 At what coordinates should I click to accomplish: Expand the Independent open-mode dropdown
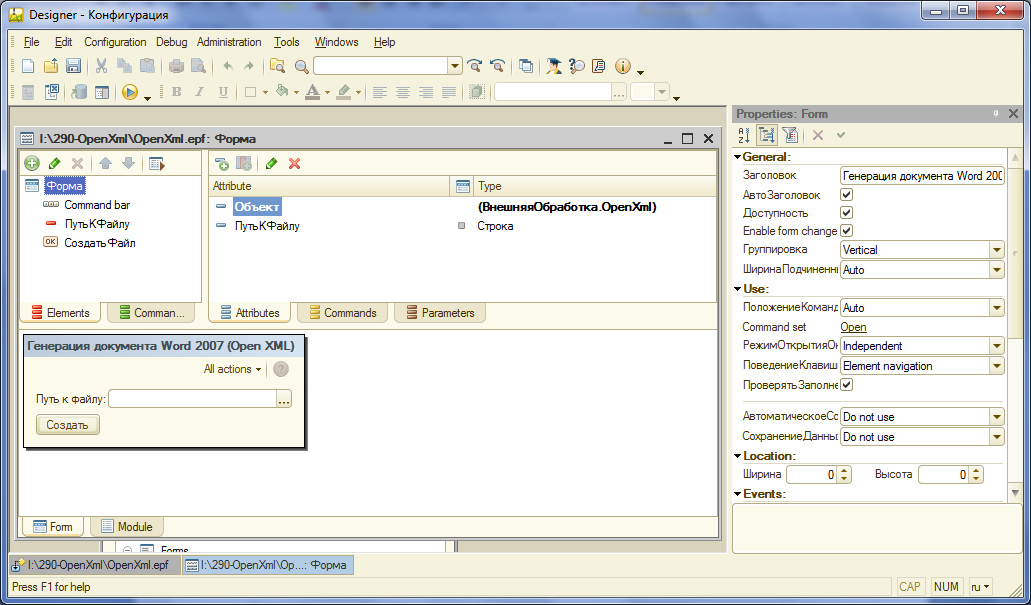point(996,346)
